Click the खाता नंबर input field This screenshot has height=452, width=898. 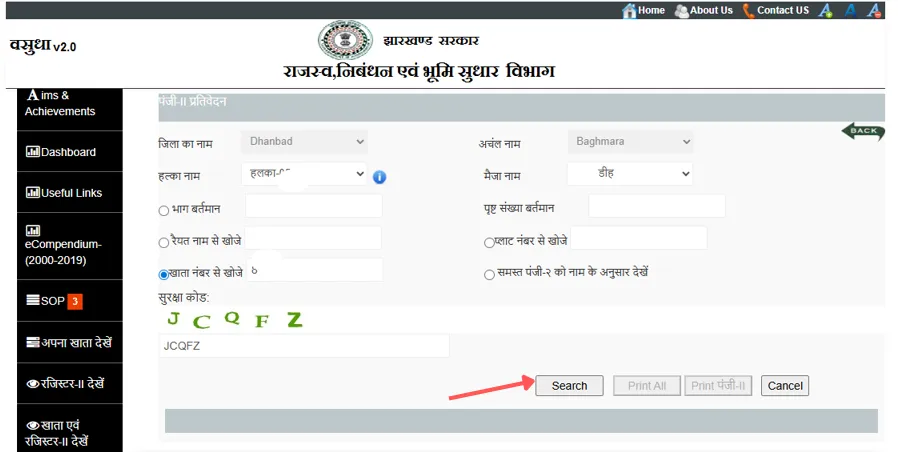[314, 270]
